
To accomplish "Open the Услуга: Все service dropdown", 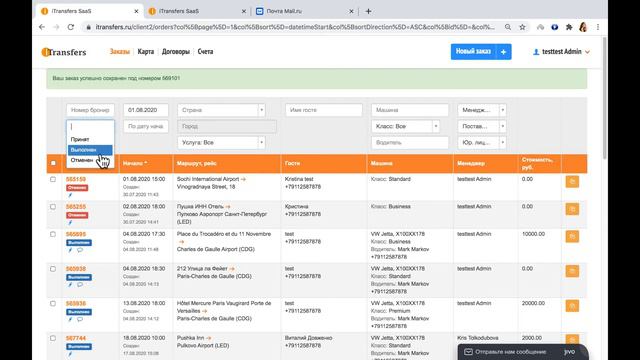I will pos(221,142).
